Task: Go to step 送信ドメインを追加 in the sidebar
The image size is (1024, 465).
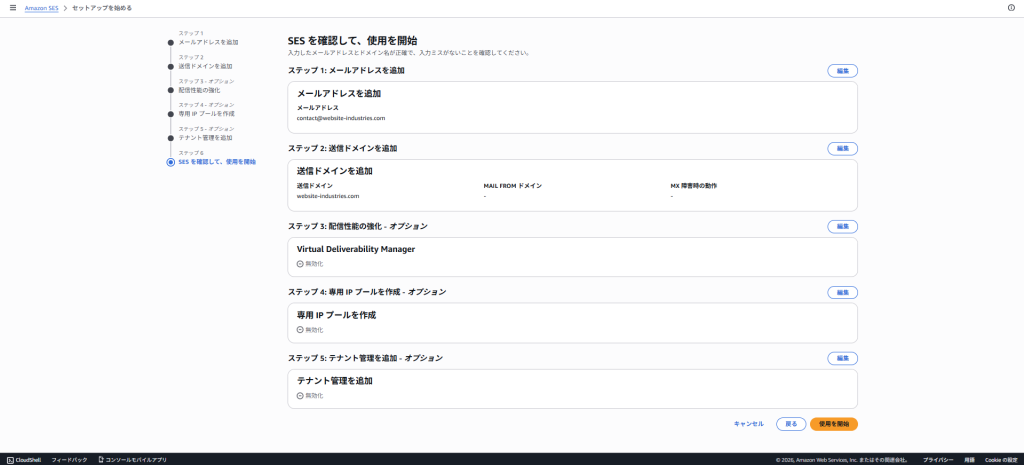Action: (205, 66)
